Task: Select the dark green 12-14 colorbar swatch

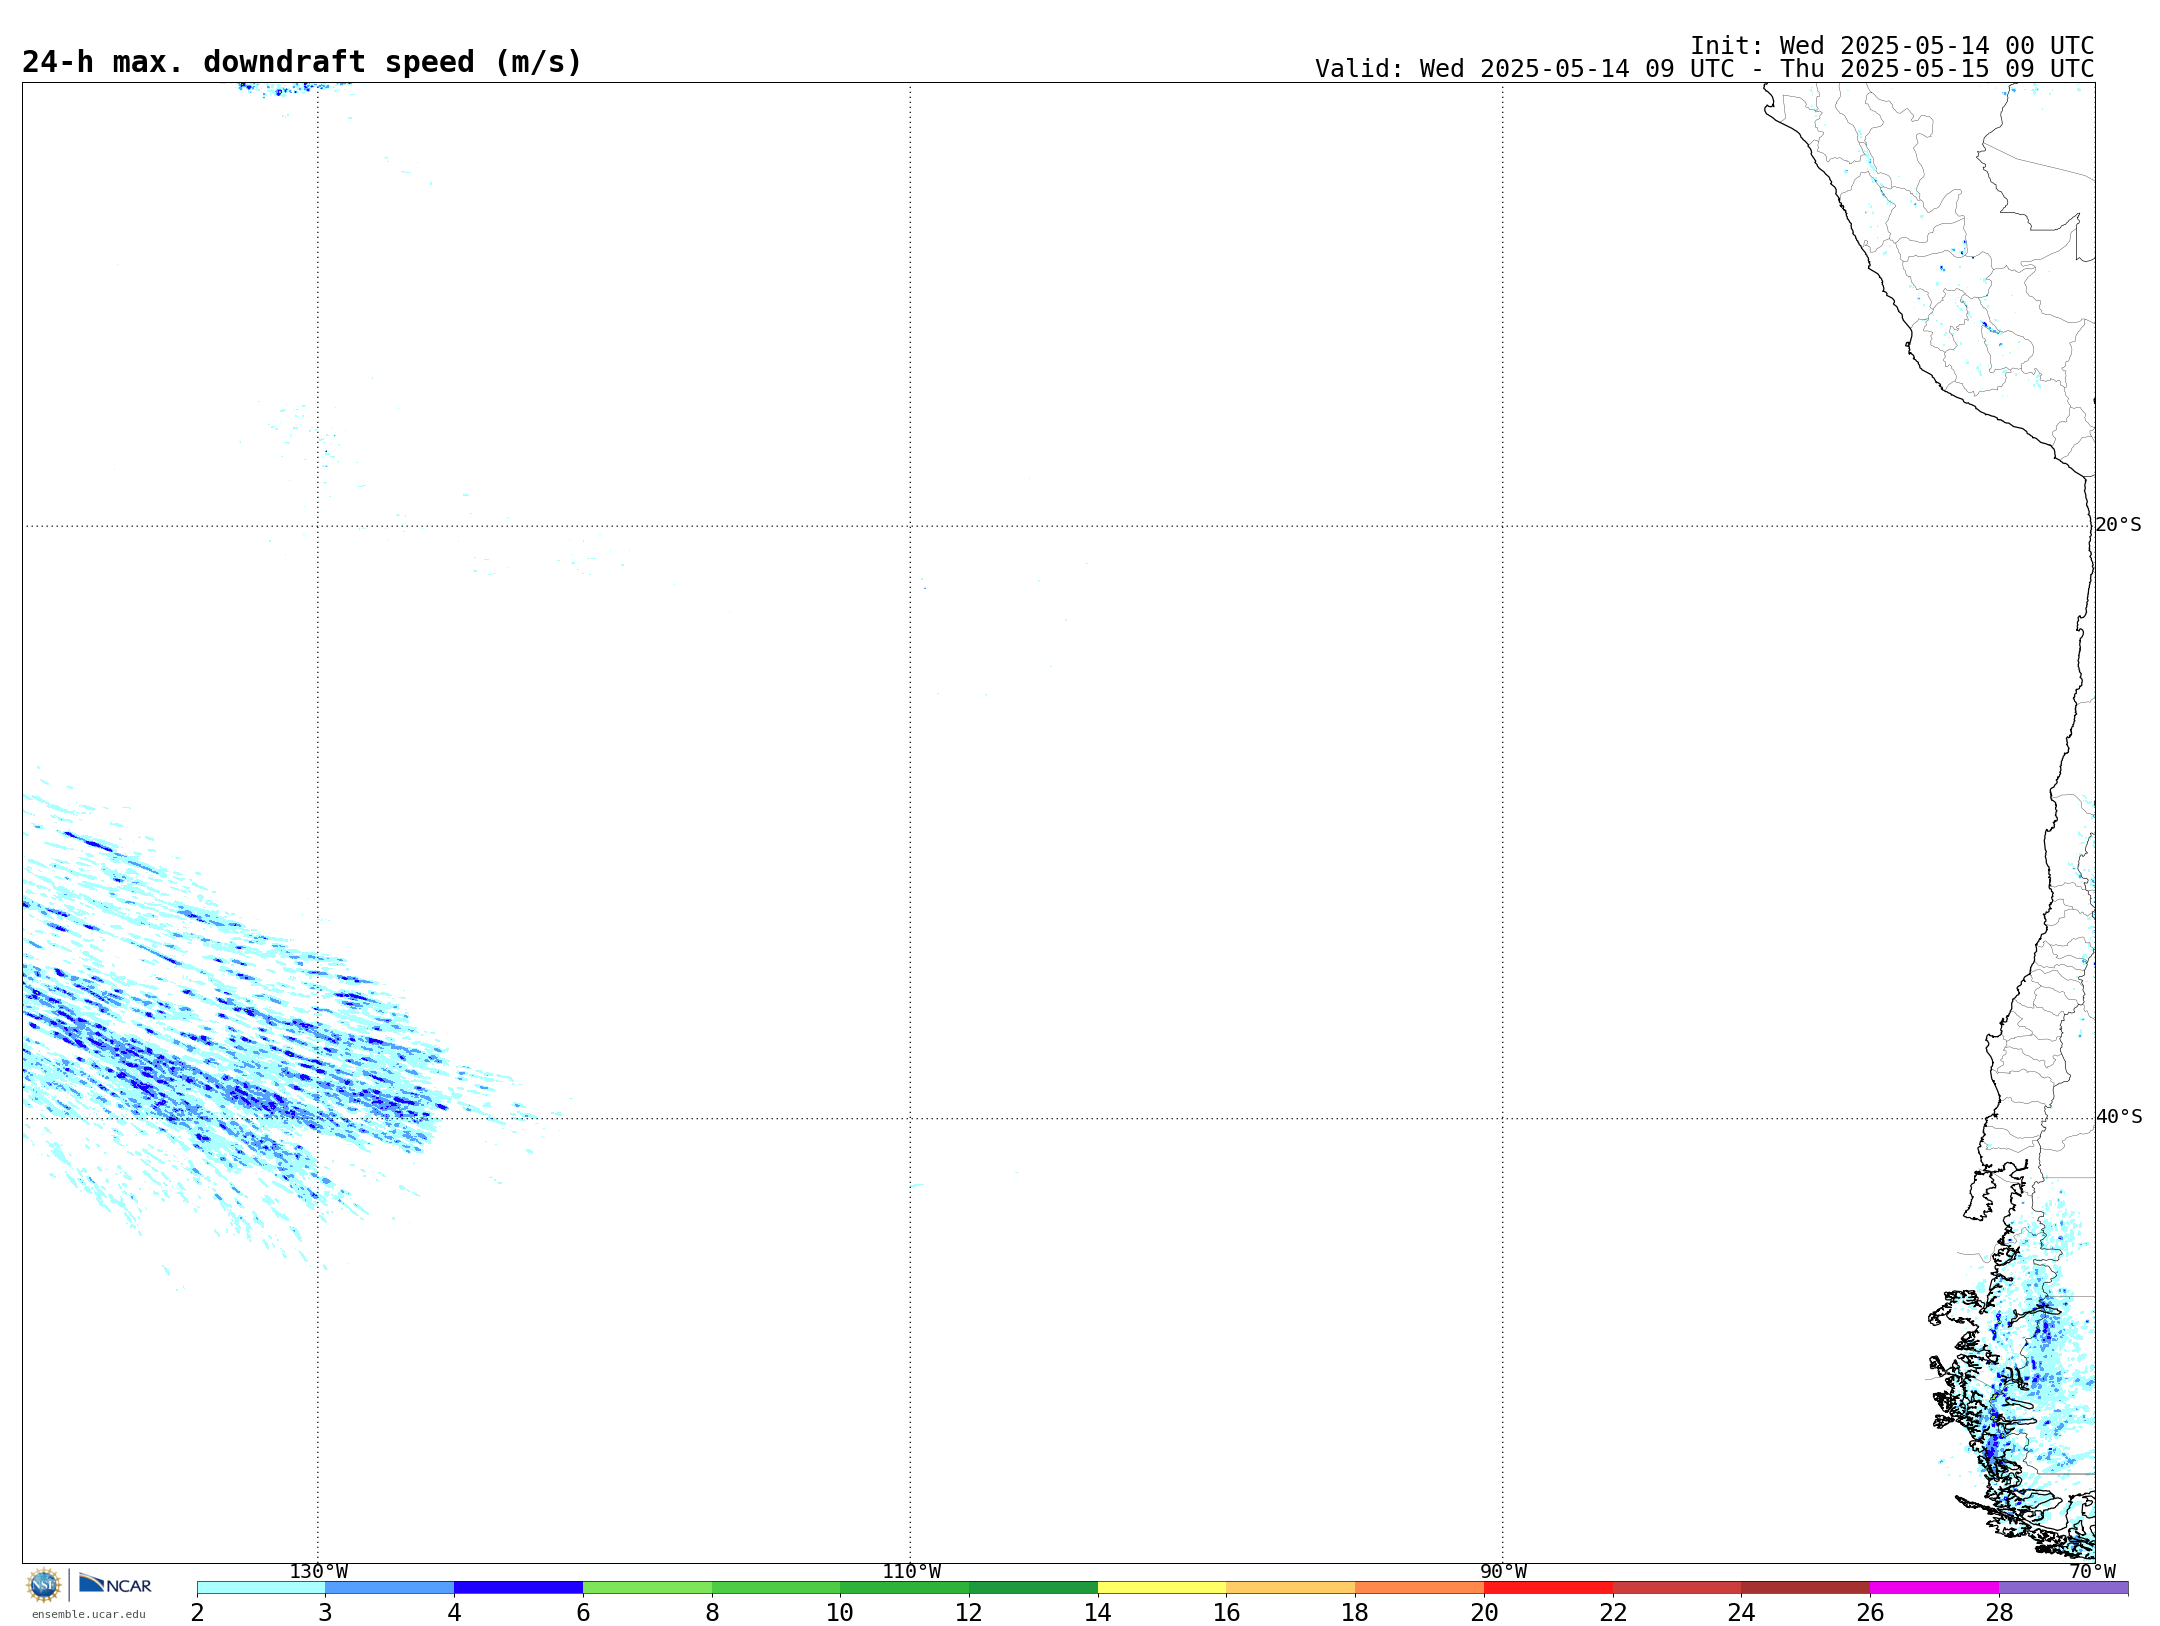Action: [1034, 1588]
